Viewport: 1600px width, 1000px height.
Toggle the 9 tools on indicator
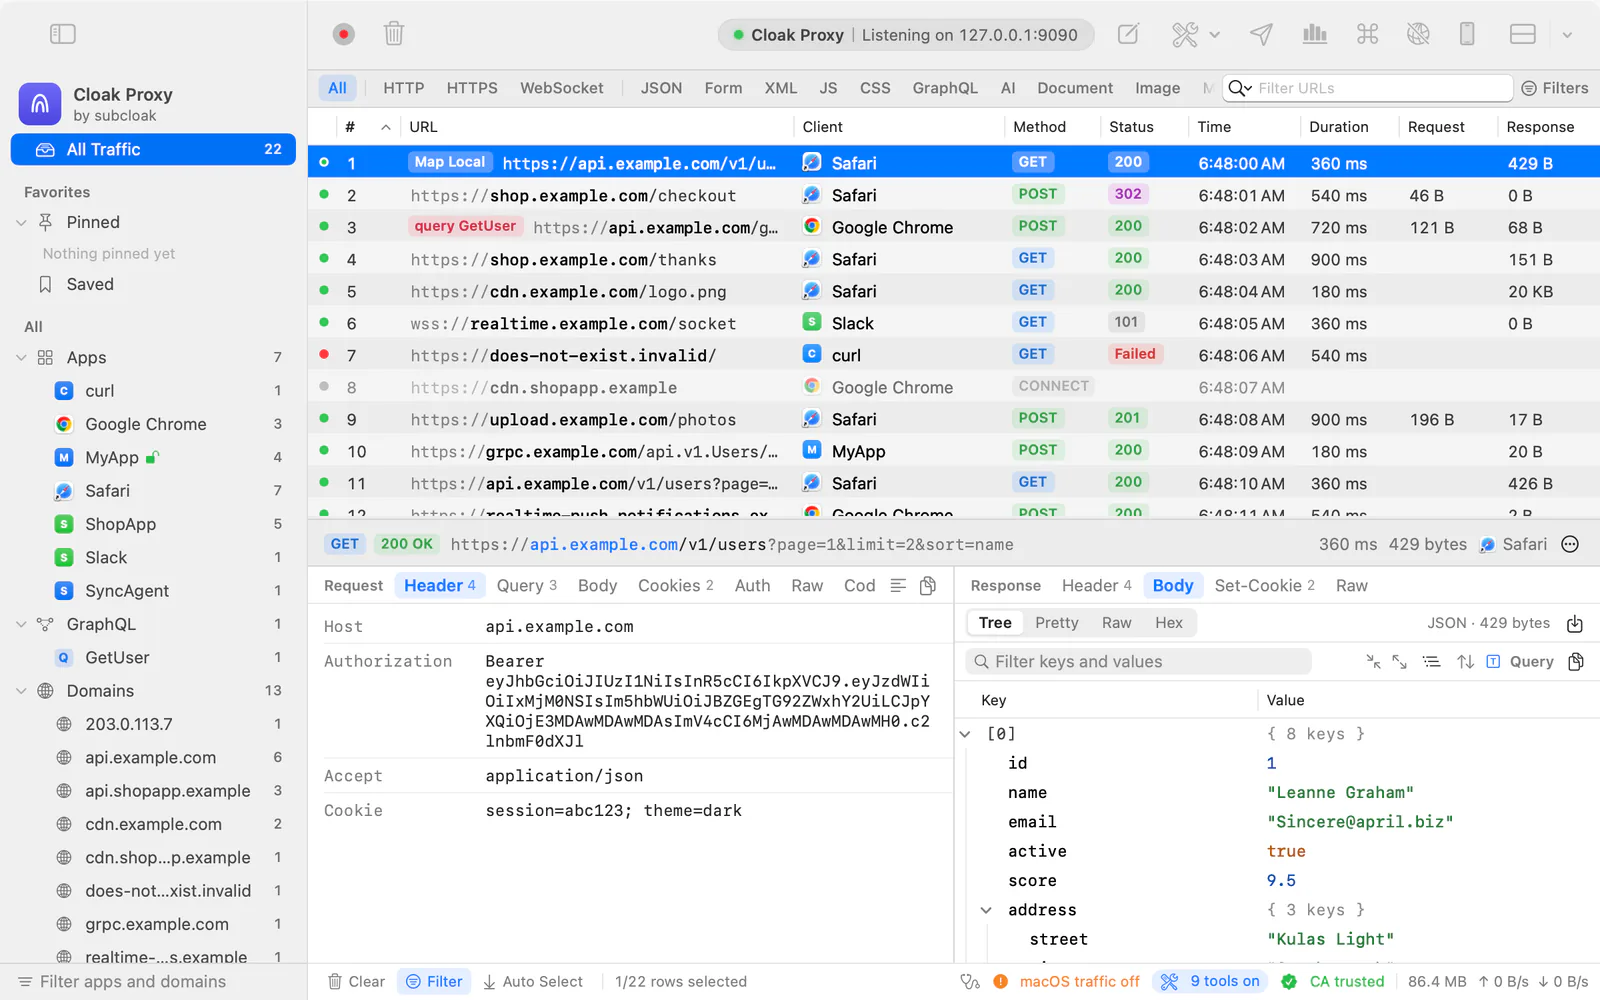coord(1210,982)
